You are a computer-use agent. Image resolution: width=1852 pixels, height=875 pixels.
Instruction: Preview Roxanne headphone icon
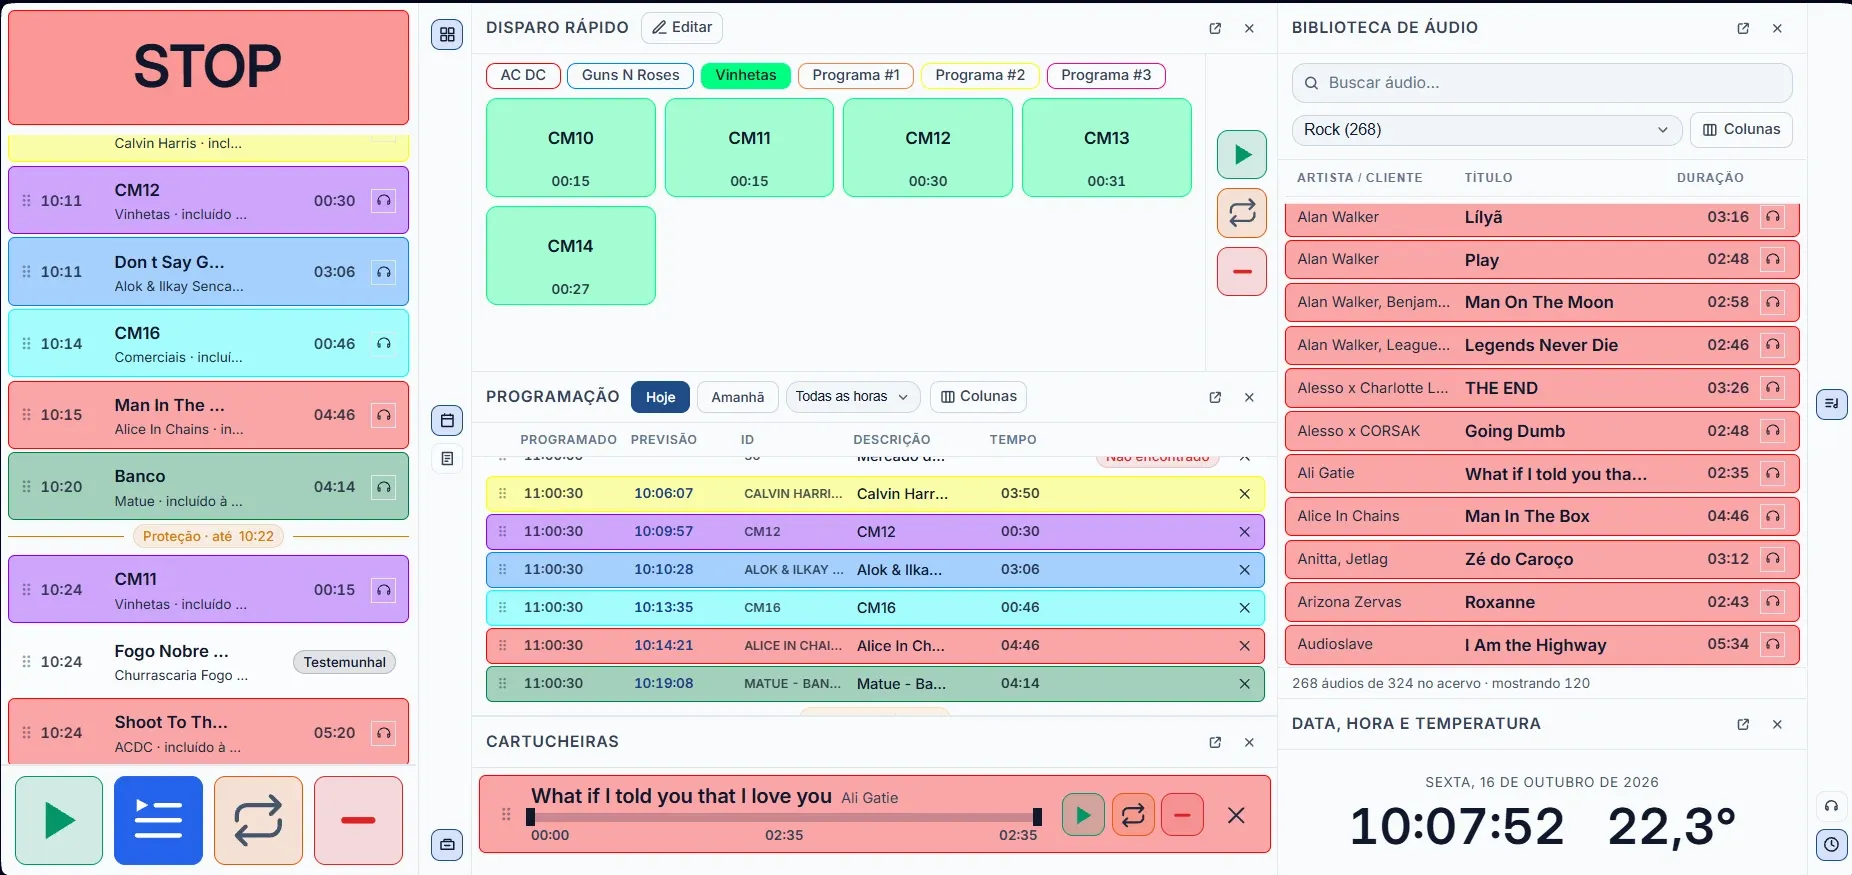(x=1772, y=602)
